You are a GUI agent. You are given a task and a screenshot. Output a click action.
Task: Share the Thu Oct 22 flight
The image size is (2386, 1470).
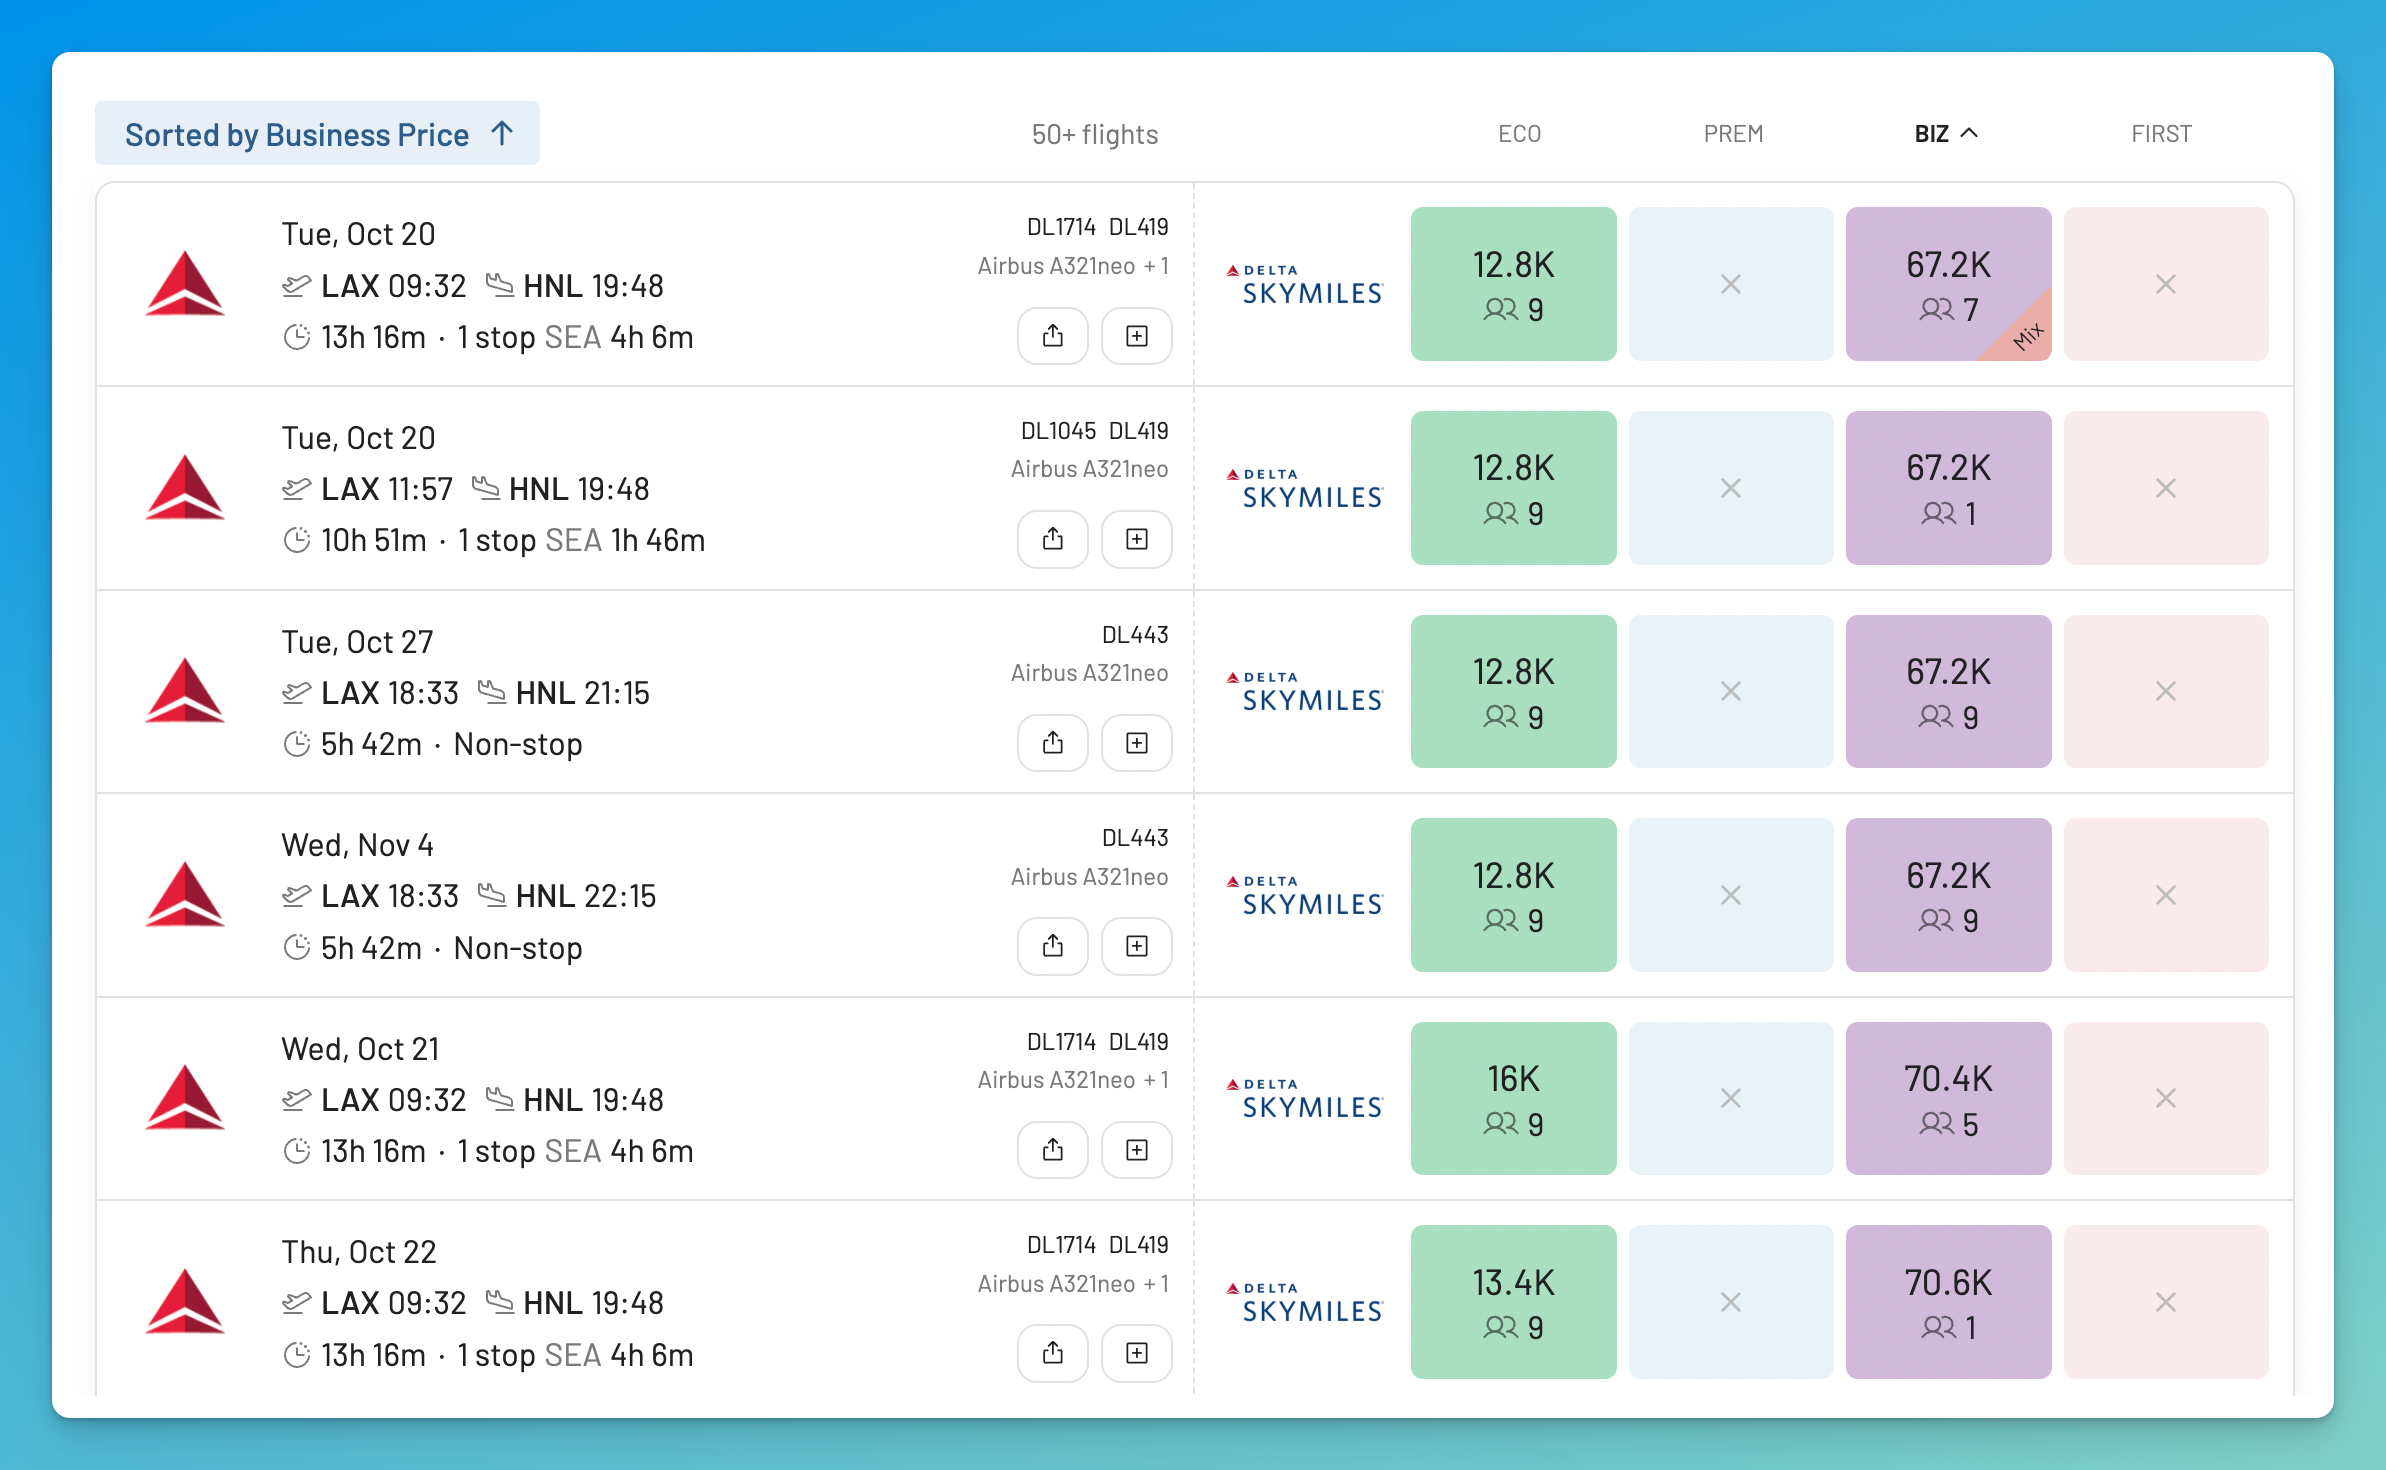(x=1052, y=1353)
